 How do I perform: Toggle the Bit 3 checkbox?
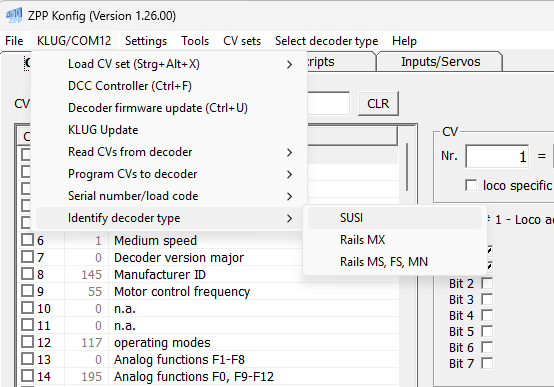pyautogui.click(x=487, y=299)
